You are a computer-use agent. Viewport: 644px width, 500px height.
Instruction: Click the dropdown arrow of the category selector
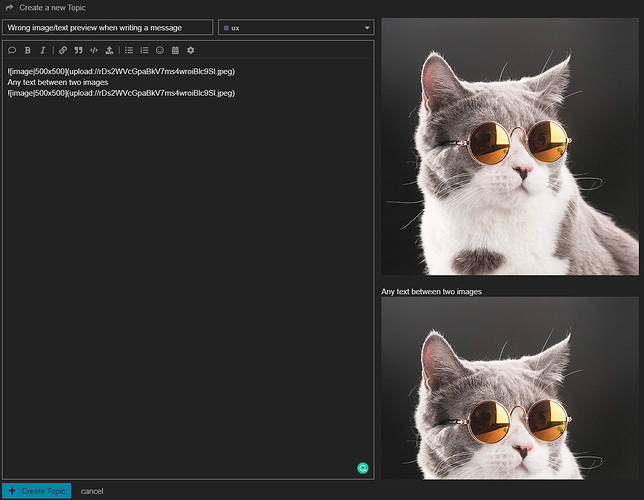pos(367,28)
